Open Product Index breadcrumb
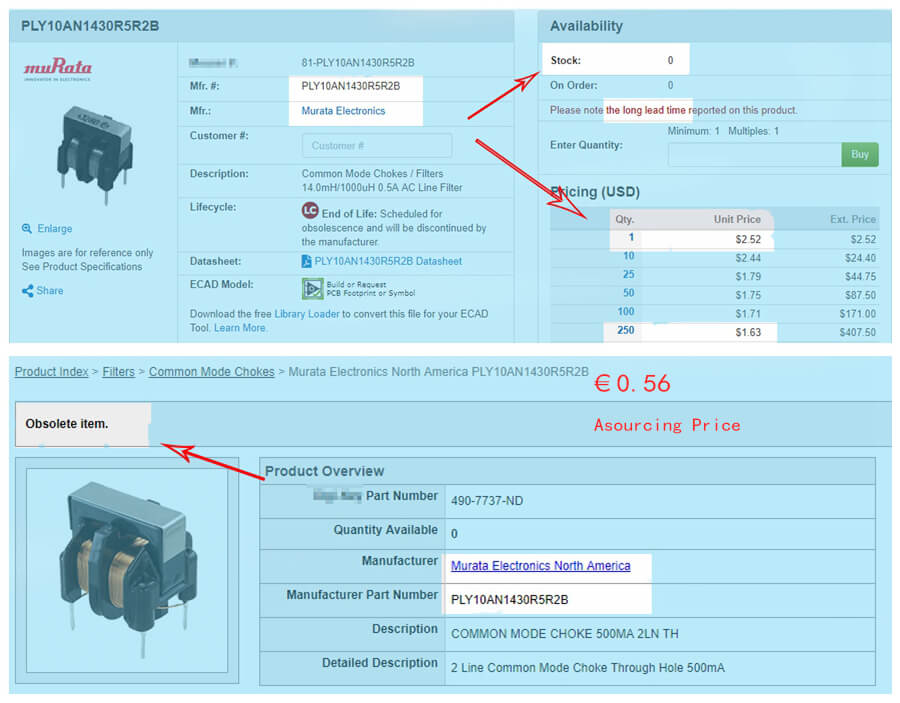This screenshot has width=900, height=703. (52, 372)
